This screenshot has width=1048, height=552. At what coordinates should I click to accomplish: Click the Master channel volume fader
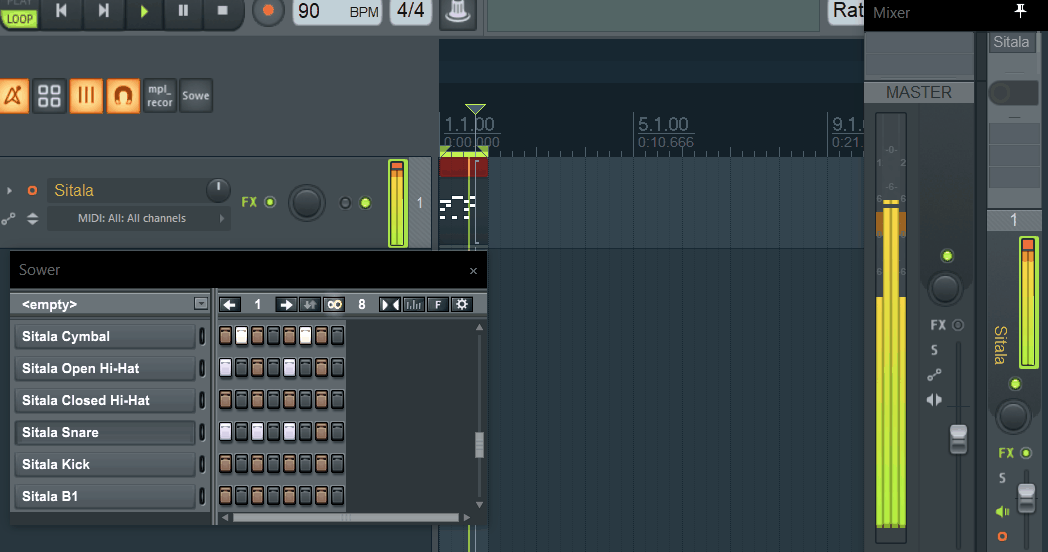958,438
